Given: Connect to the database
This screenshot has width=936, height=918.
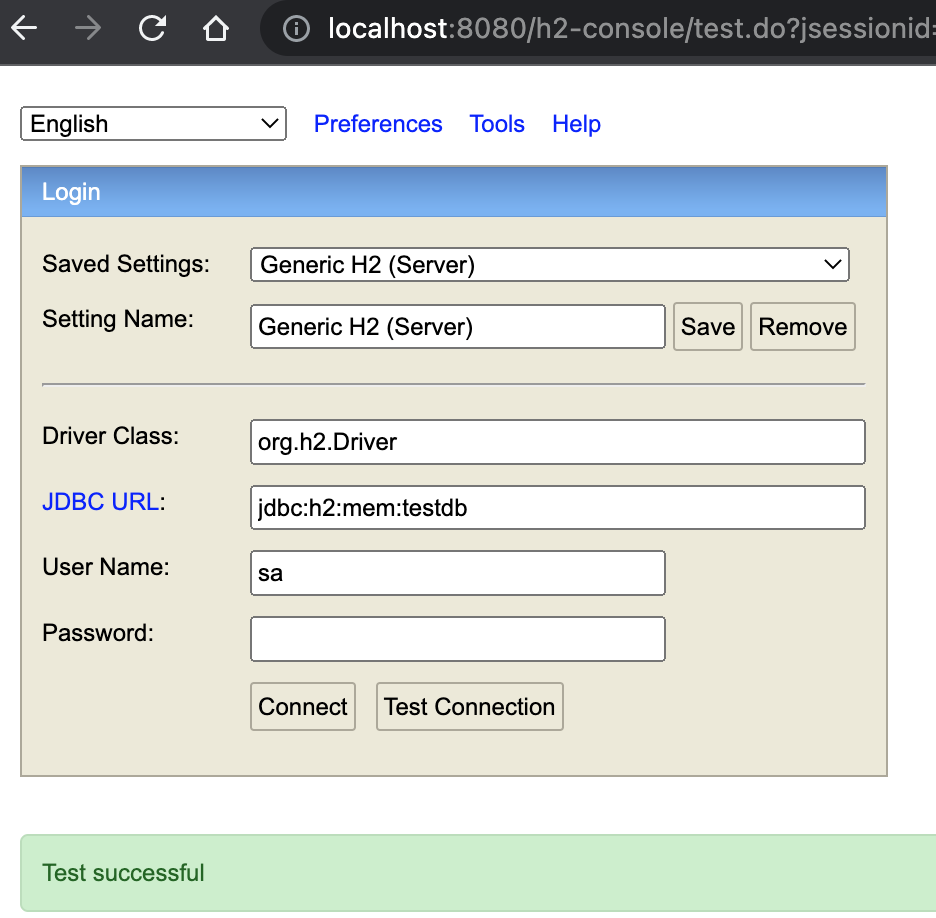Looking at the screenshot, I should point(303,707).
